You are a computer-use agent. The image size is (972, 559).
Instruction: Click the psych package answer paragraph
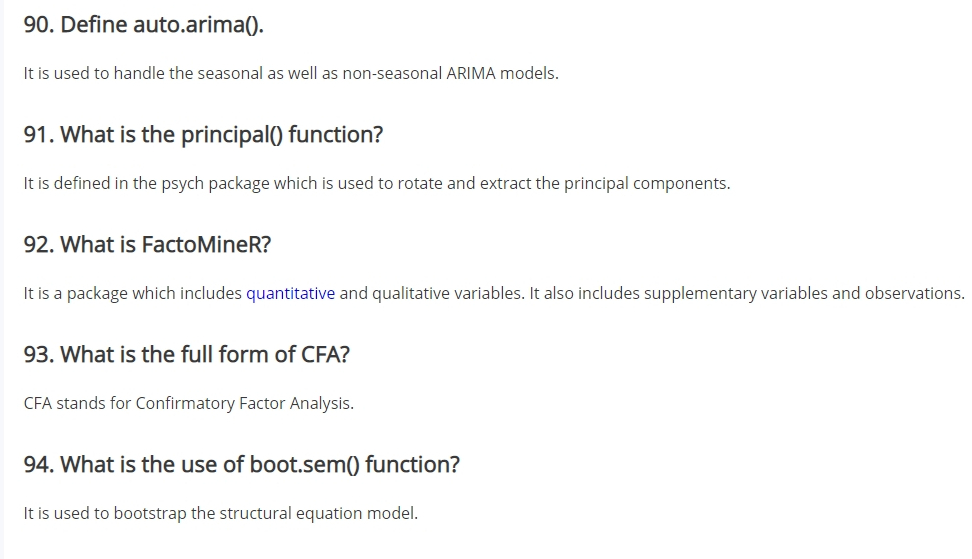(377, 183)
